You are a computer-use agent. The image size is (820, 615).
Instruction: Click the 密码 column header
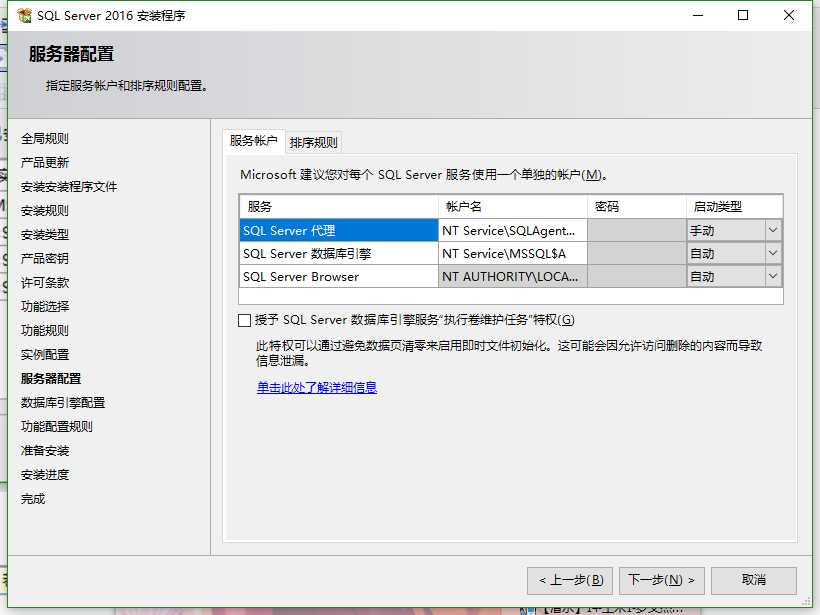(636, 207)
